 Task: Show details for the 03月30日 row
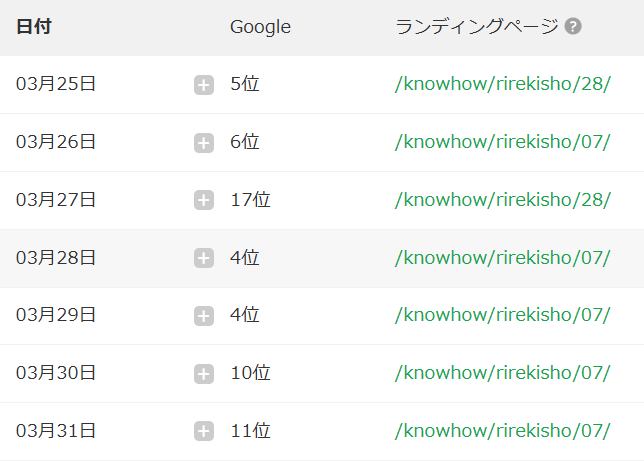[204, 374]
